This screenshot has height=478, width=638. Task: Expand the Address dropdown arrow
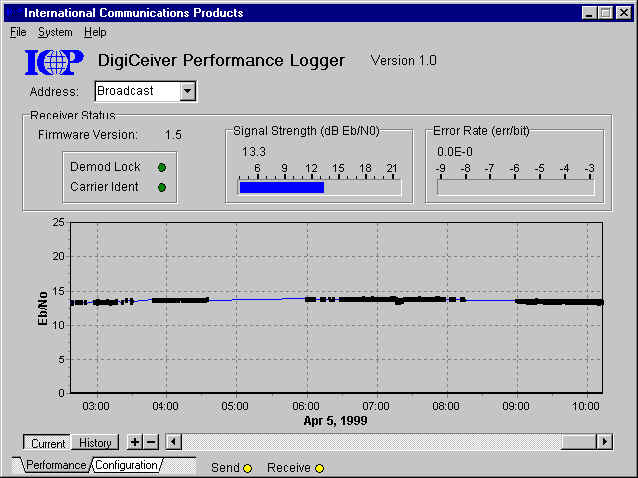pyautogui.click(x=187, y=91)
